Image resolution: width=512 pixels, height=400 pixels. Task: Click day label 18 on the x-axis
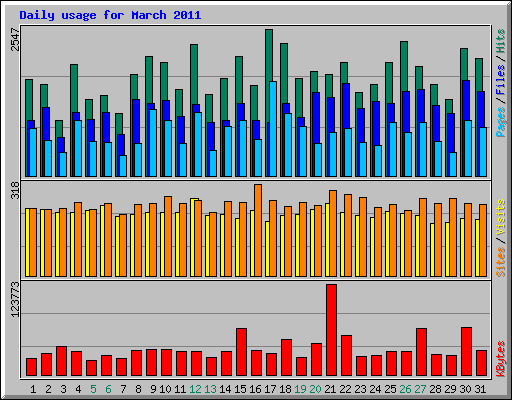point(285,389)
